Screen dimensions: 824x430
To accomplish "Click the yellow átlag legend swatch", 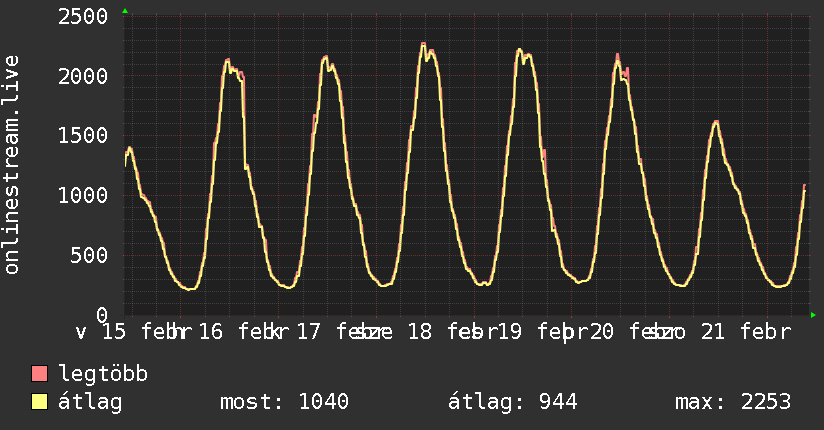I will pyautogui.click(x=40, y=402).
